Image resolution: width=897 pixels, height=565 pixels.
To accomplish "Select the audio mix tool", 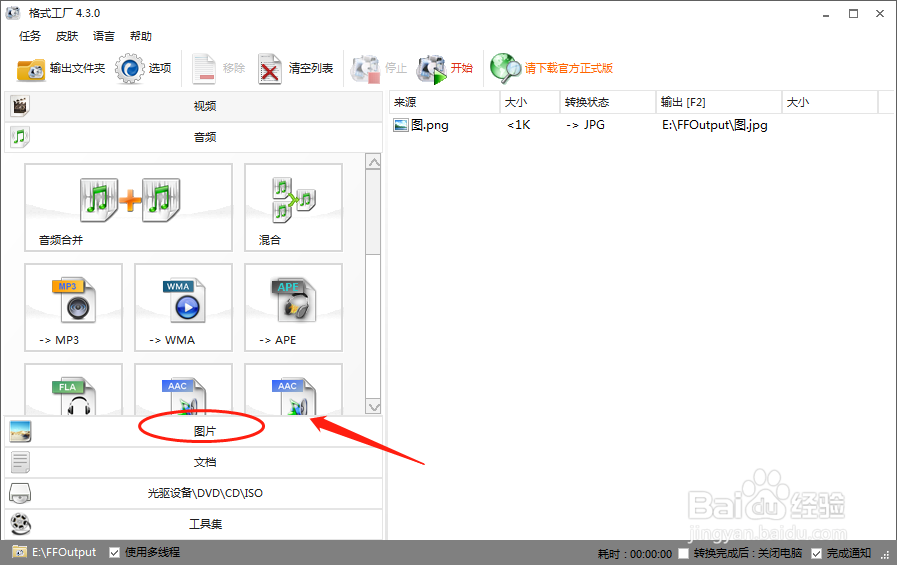I will 293,207.
